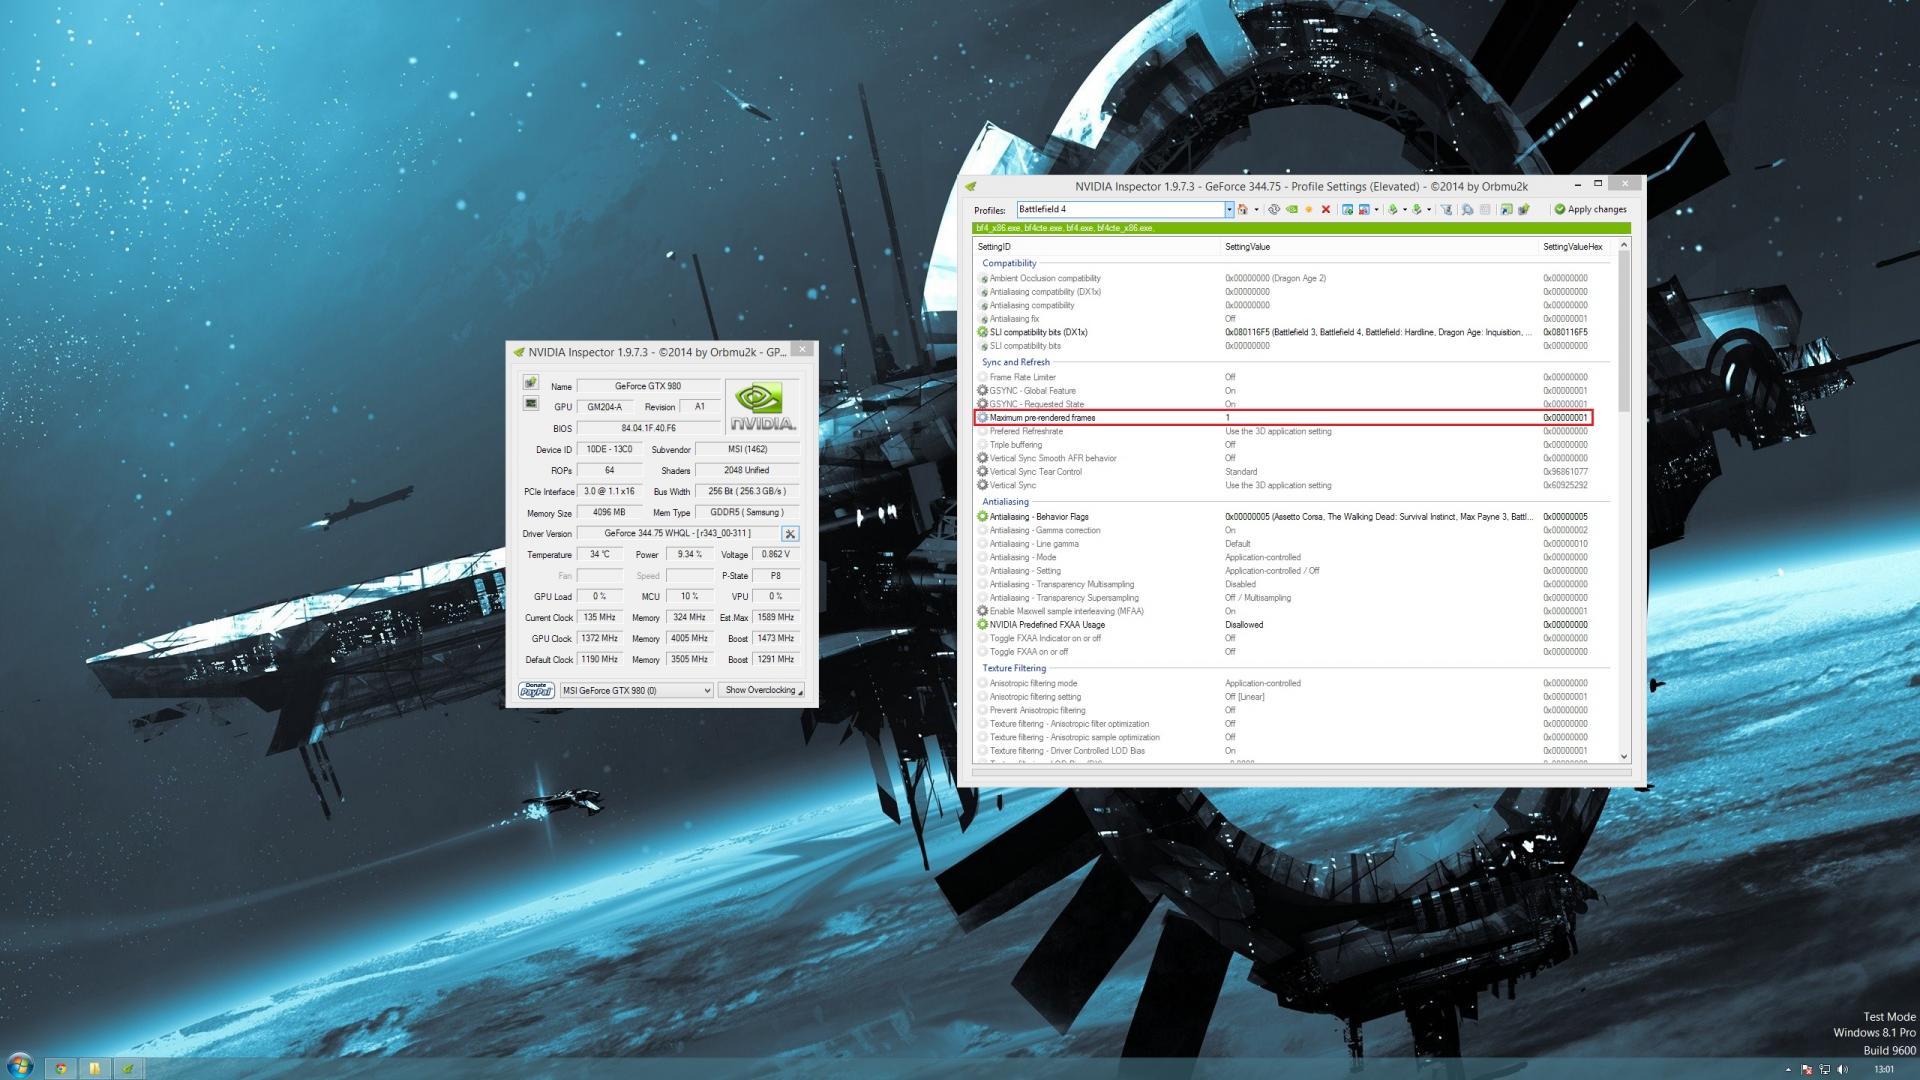Click the magnifier scan-for-modified-profiles icon
The height and width of the screenshot is (1080, 1920).
[1467, 209]
